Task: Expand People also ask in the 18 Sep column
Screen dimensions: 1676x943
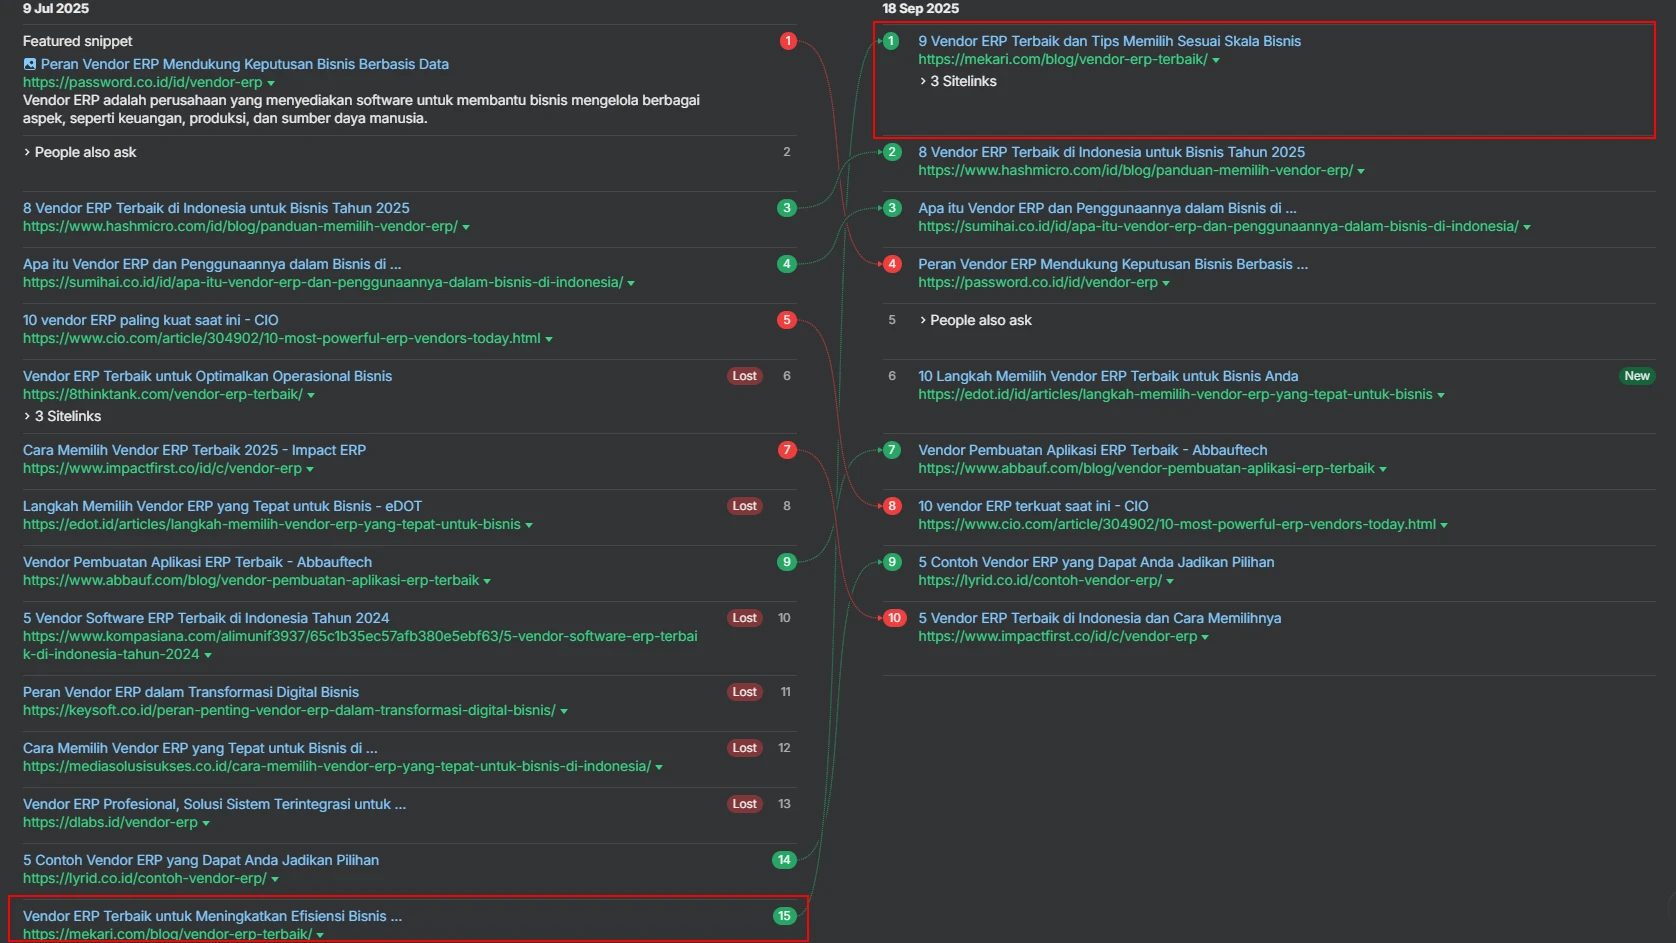Action: click(975, 320)
